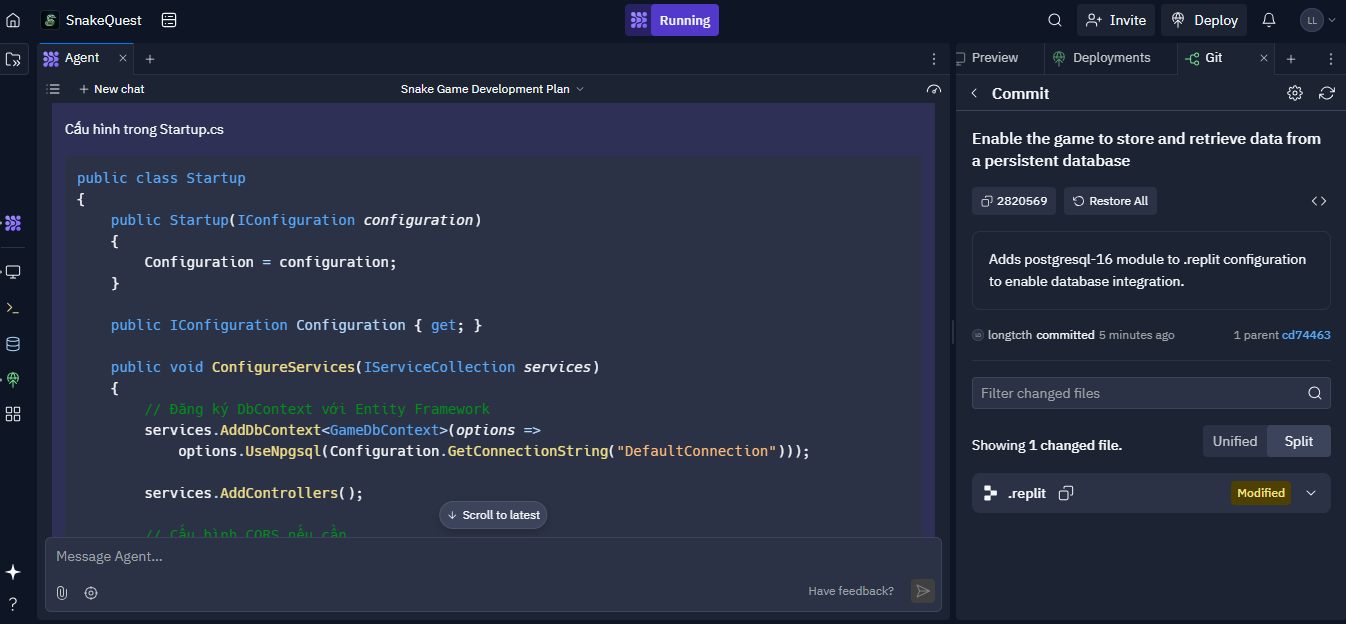
Task: Click the Have feedback? link
Action: coord(851,591)
